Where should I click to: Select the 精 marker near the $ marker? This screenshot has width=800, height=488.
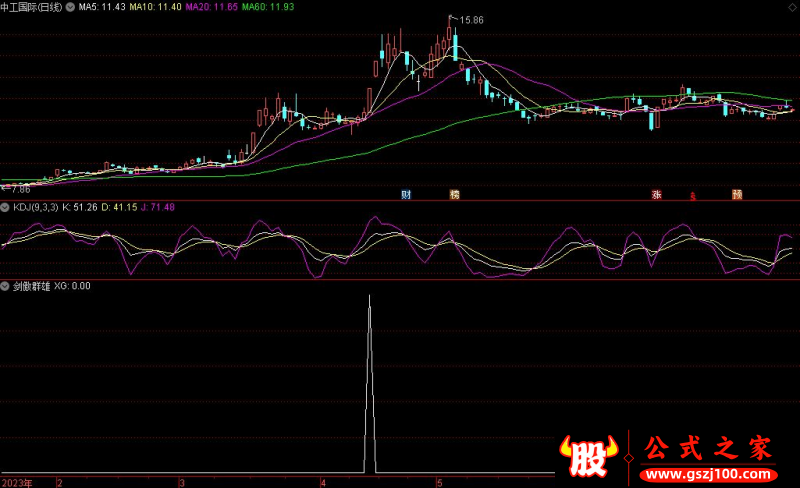737,194
